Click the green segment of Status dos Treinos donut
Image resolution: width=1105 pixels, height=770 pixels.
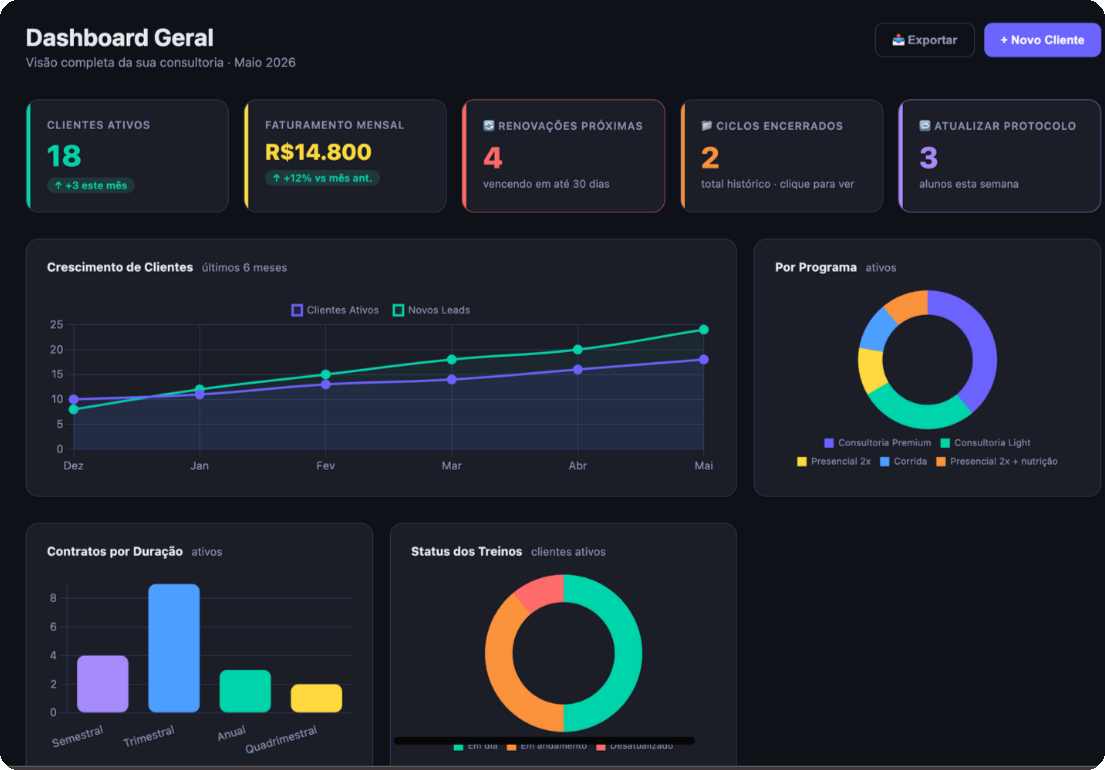[x=626, y=654]
